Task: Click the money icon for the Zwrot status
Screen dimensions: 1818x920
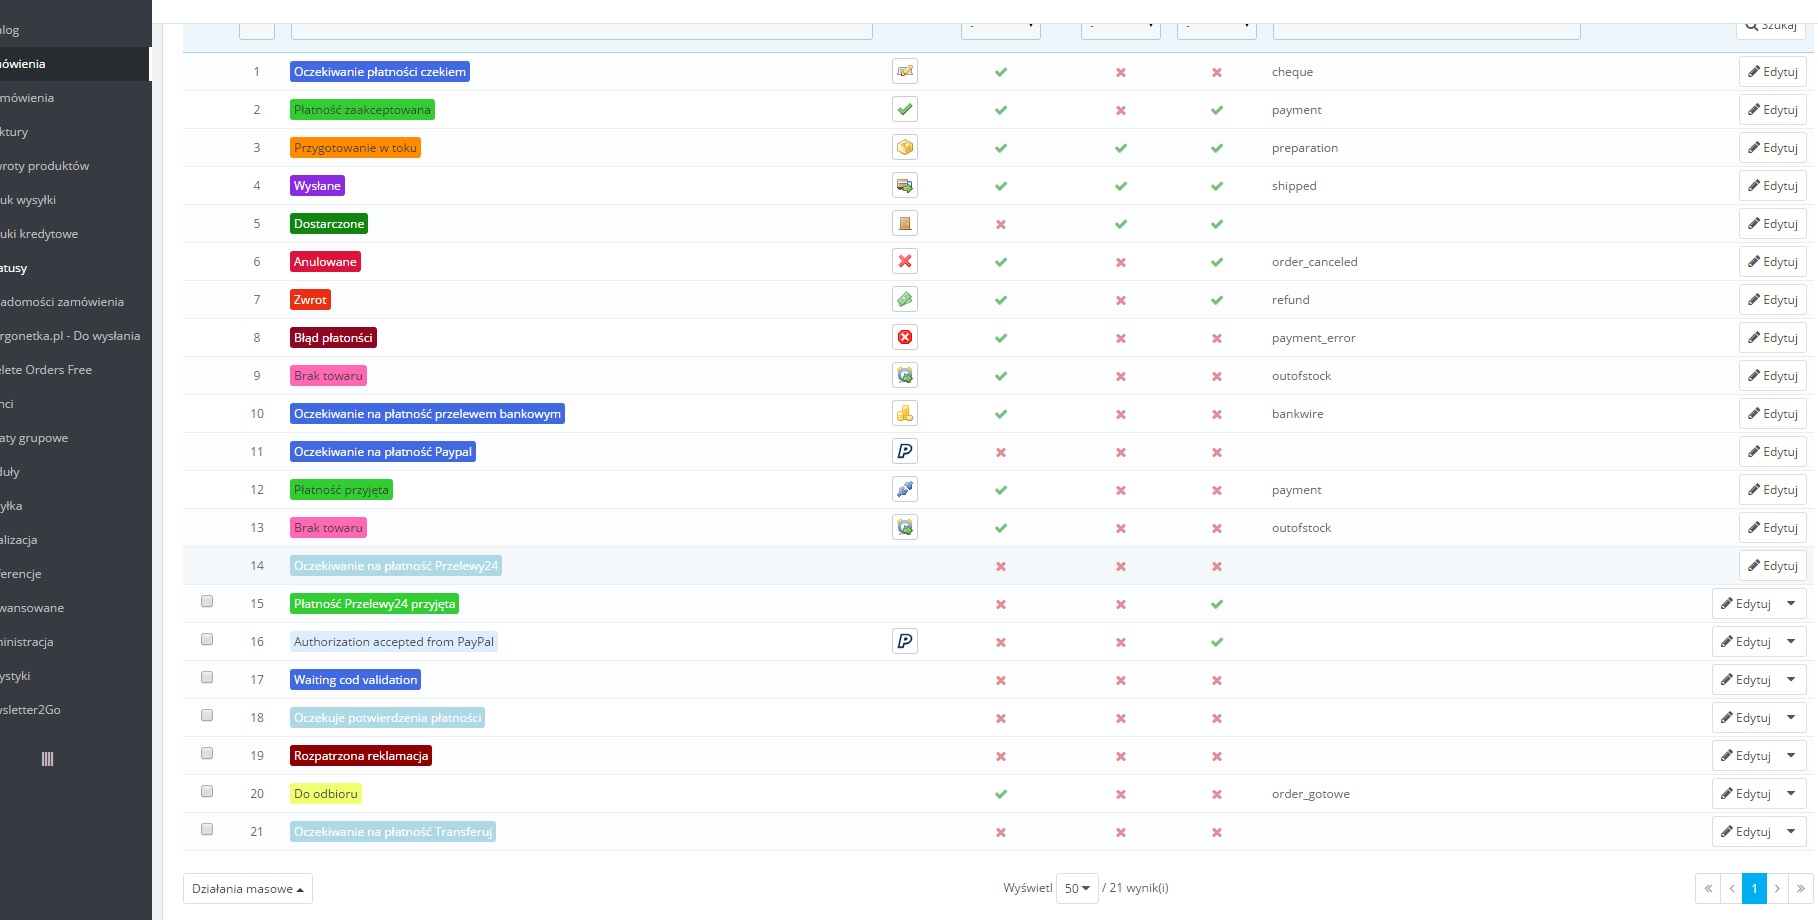Action: pos(905,299)
